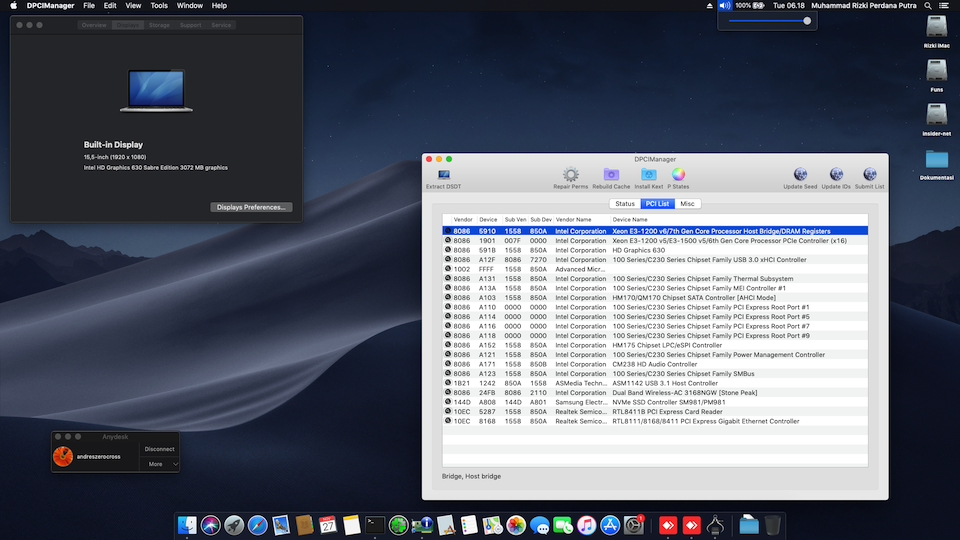Click the Update IDs globe icon
The height and width of the screenshot is (540, 960).
[x=835, y=175]
